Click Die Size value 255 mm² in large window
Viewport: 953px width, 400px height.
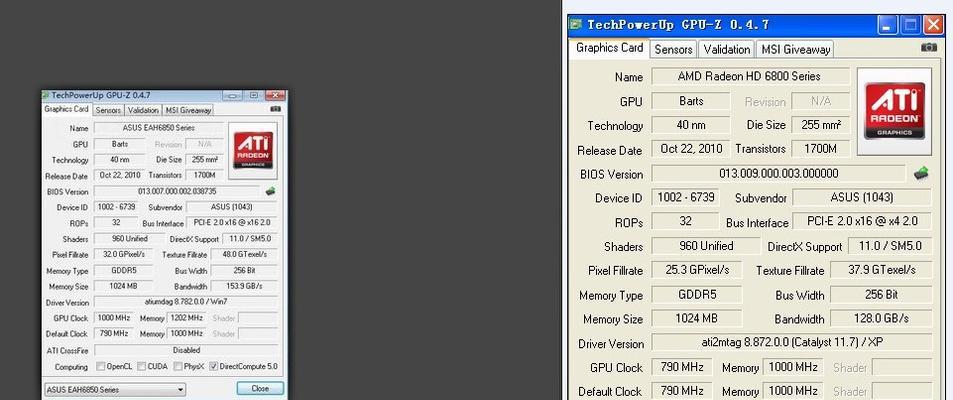coord(821,125)
